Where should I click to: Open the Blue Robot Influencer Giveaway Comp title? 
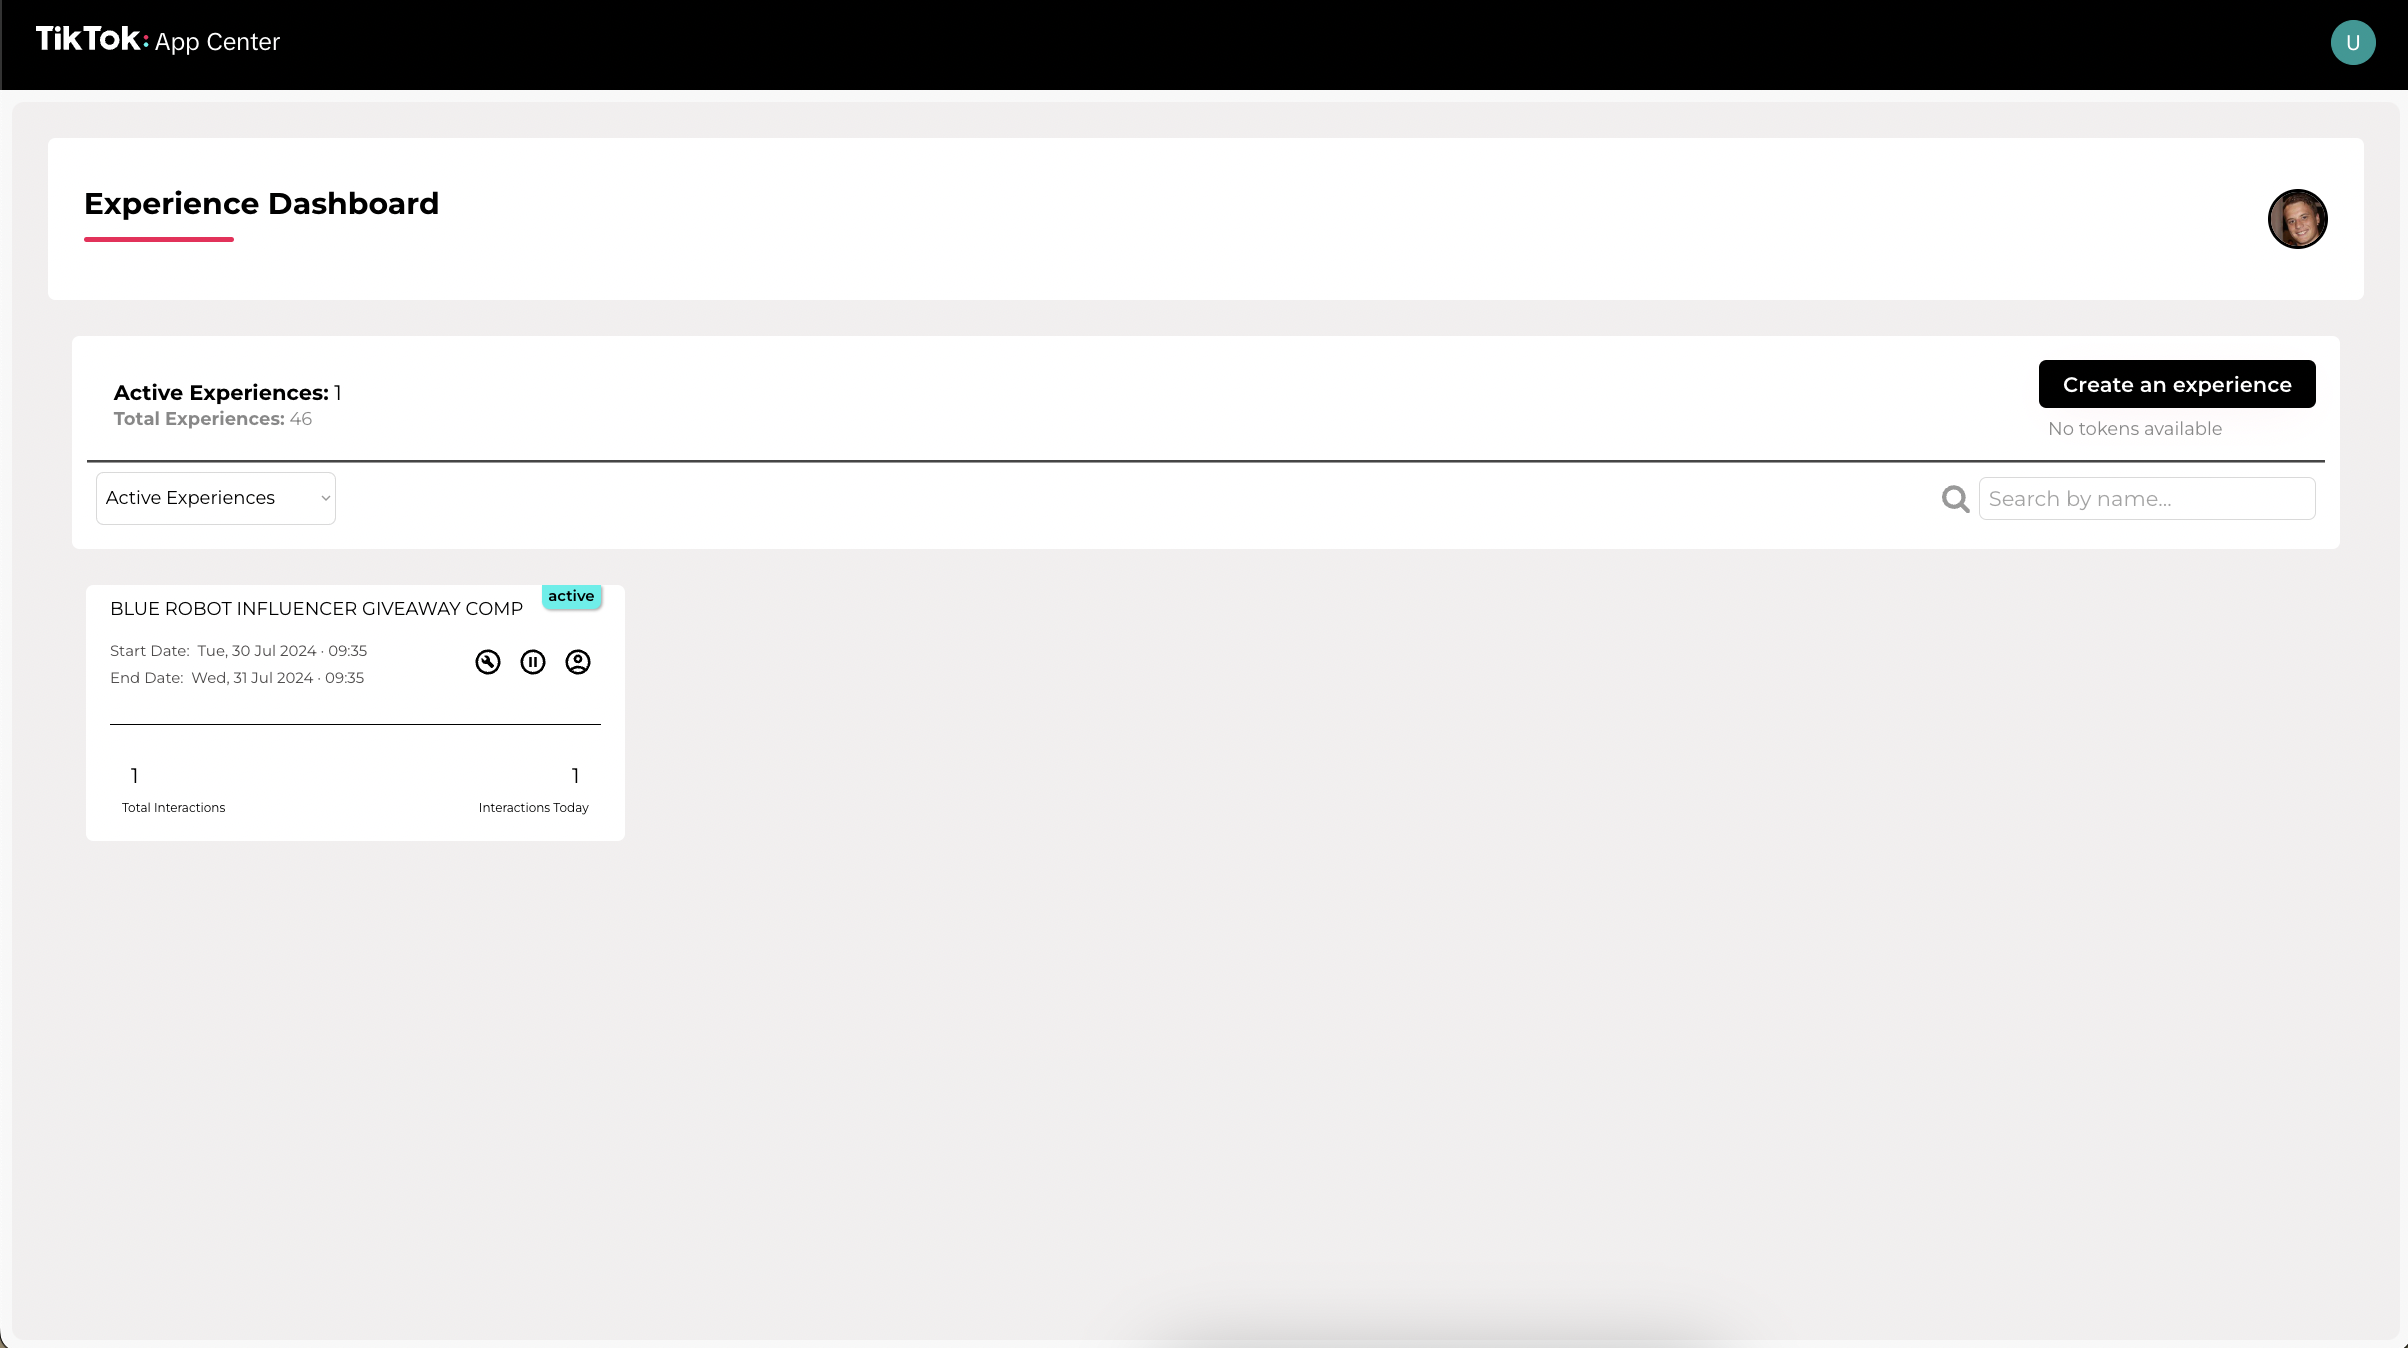pos(316,609)
